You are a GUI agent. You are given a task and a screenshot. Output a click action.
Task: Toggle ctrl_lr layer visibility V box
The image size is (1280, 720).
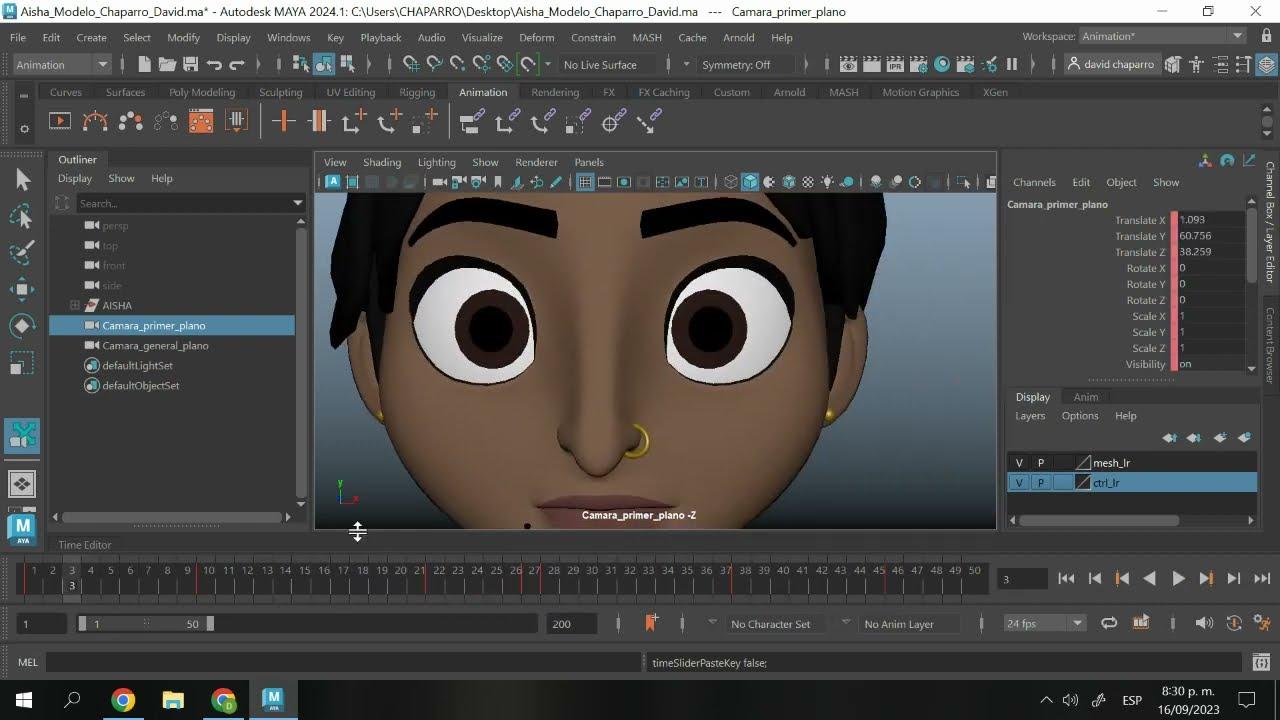[1019, 483]
